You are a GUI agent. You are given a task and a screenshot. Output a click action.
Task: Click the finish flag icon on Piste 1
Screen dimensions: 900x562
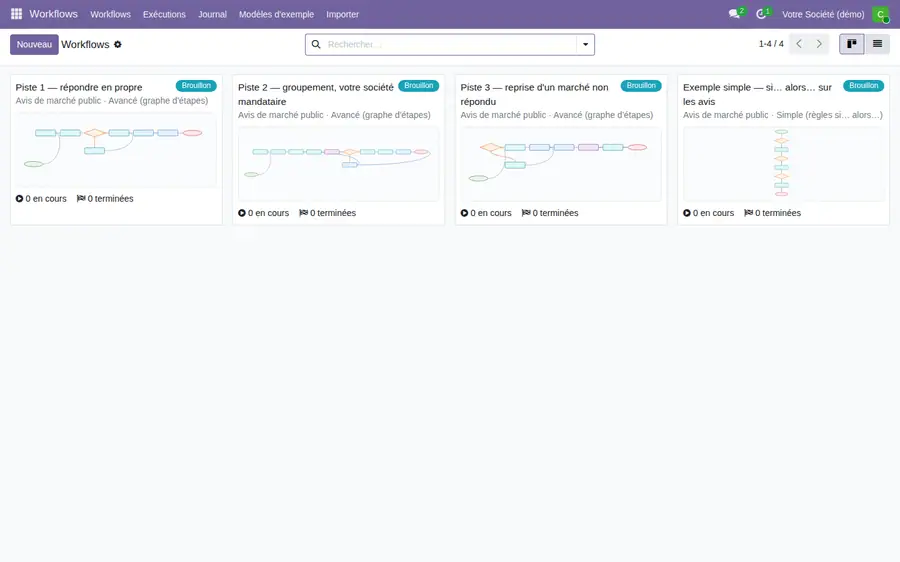point(81,199)
